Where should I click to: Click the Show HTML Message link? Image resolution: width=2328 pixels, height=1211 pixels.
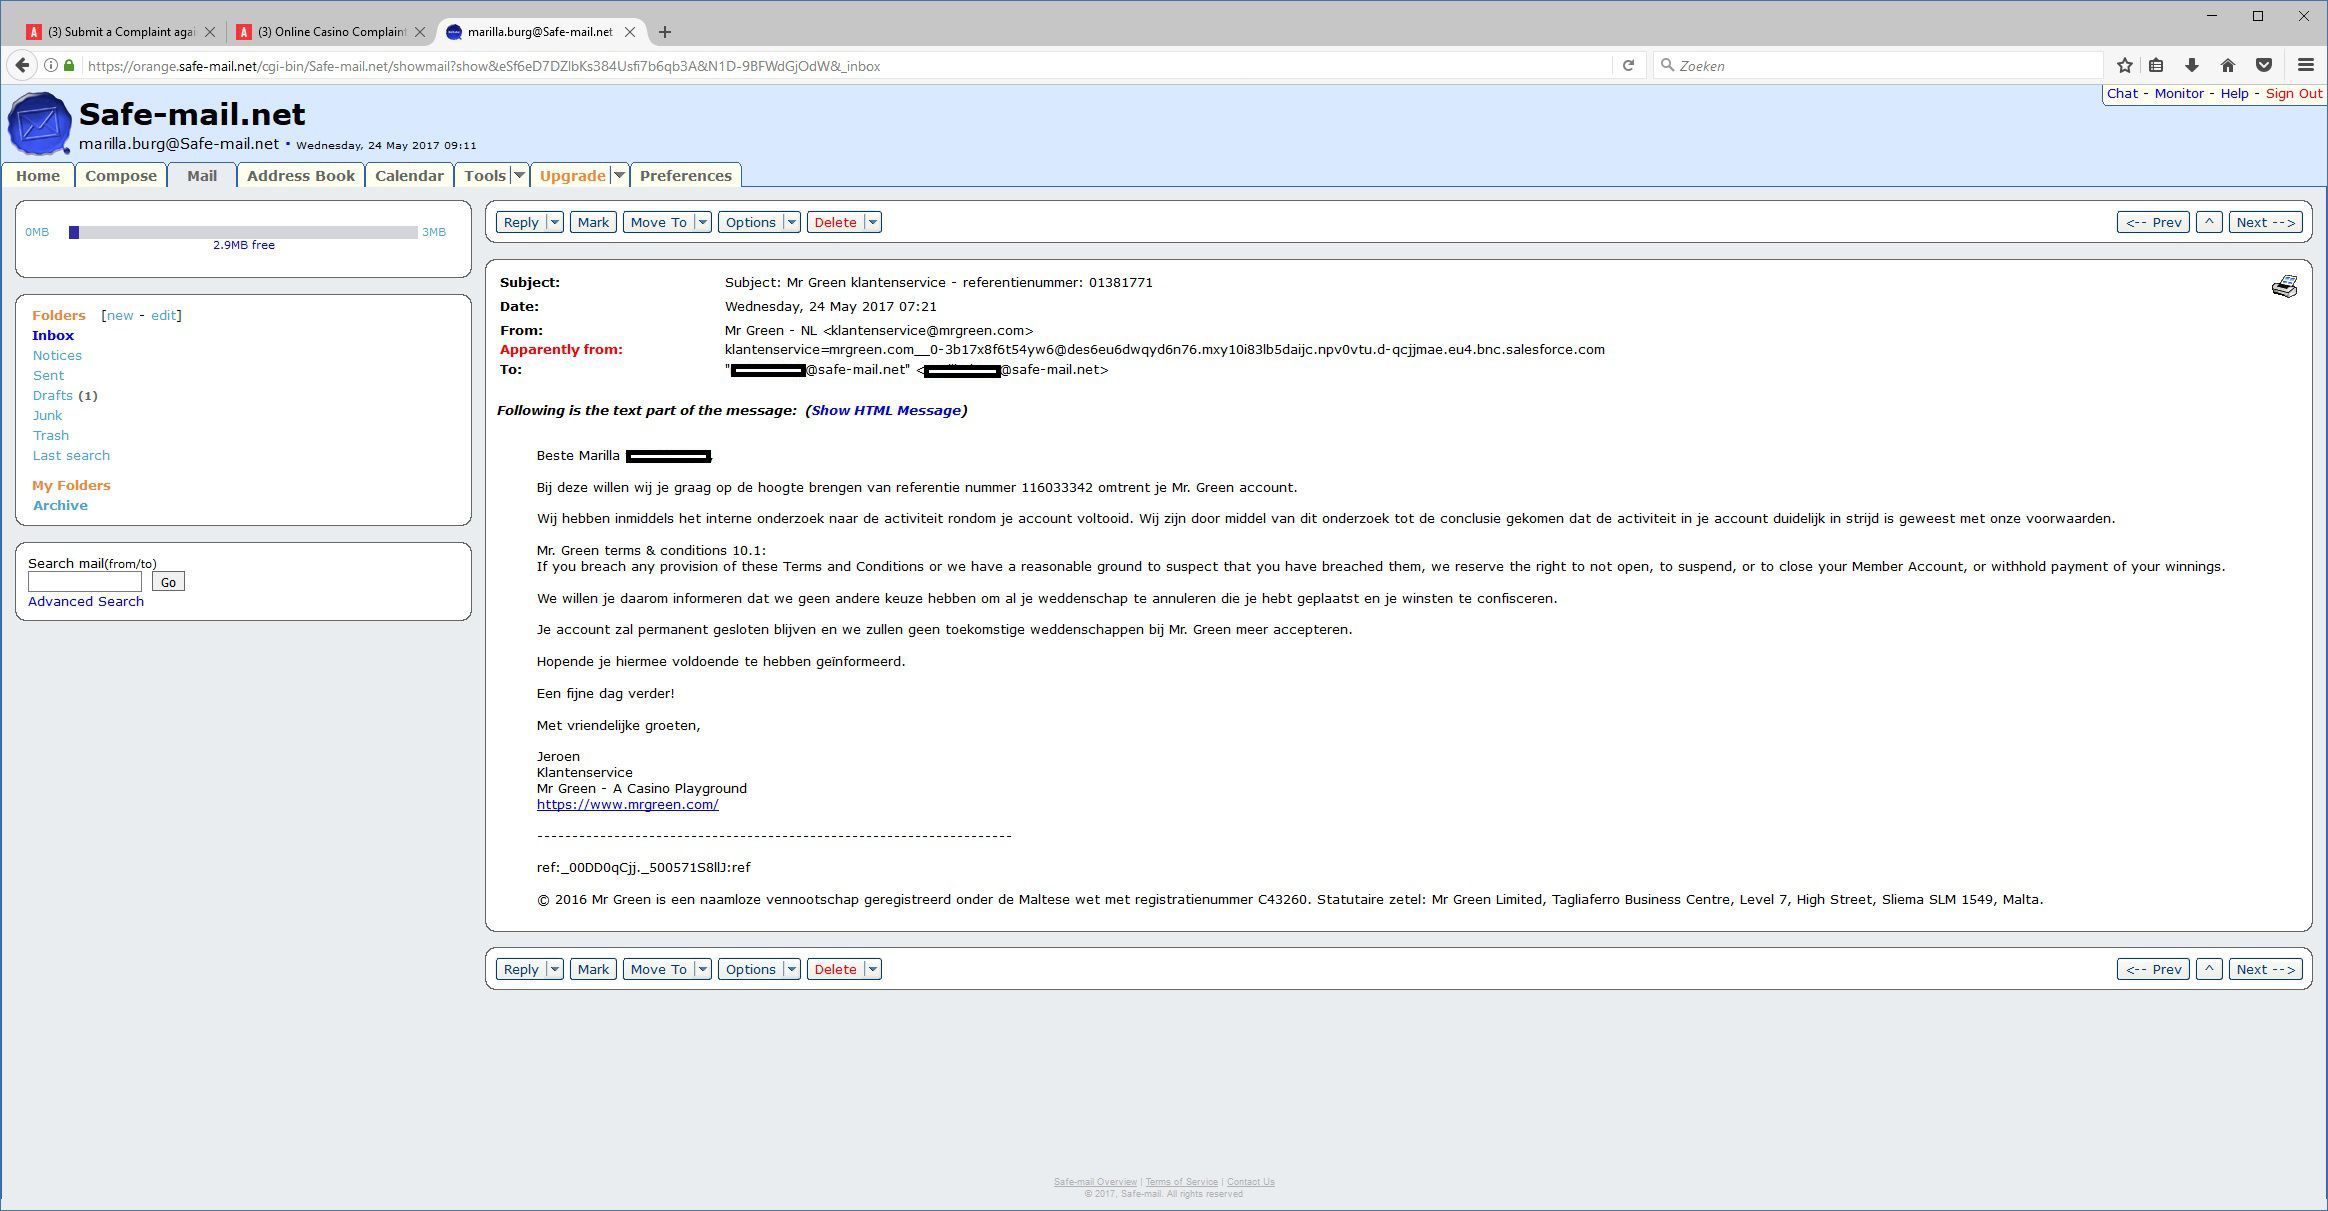point(885,411)
